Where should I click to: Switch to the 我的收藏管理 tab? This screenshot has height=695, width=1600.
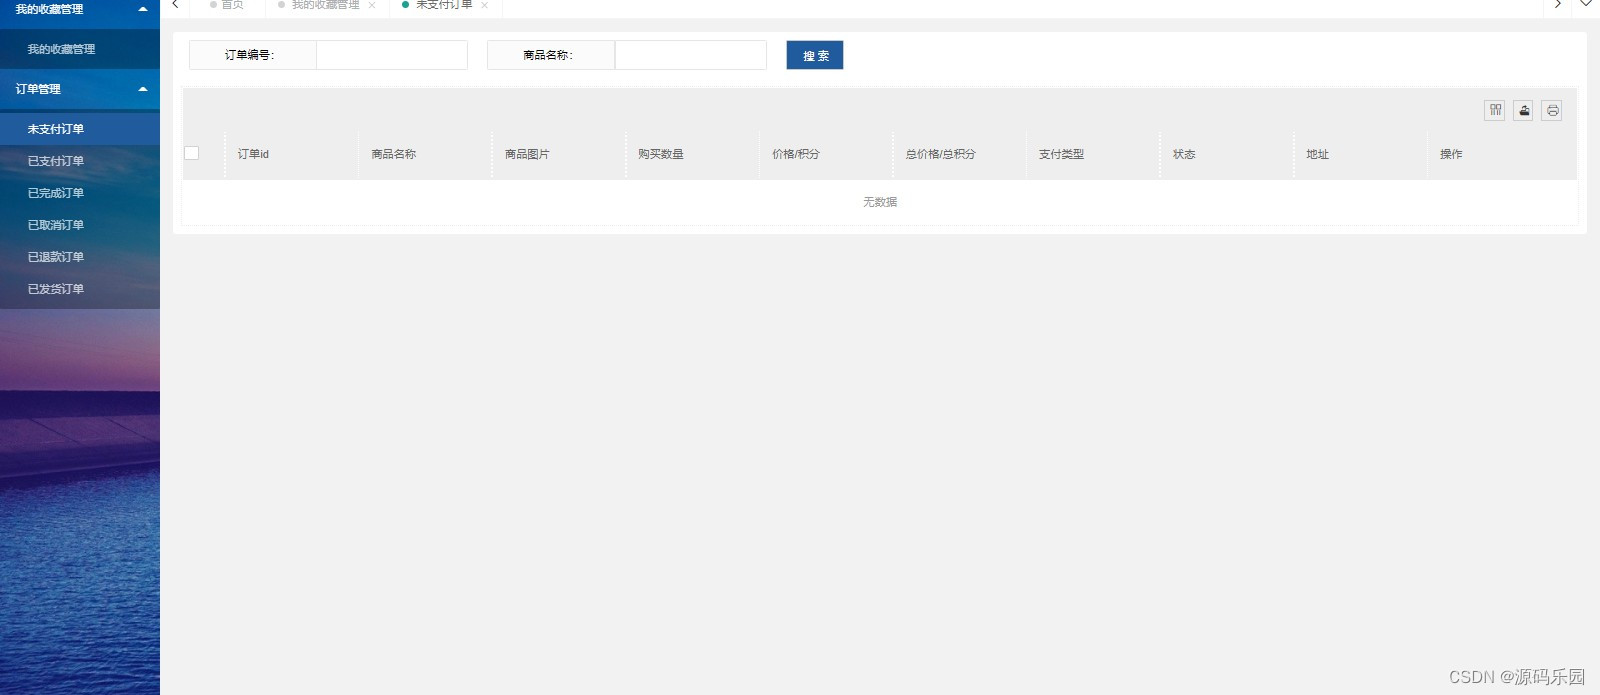tap(325, 5)
